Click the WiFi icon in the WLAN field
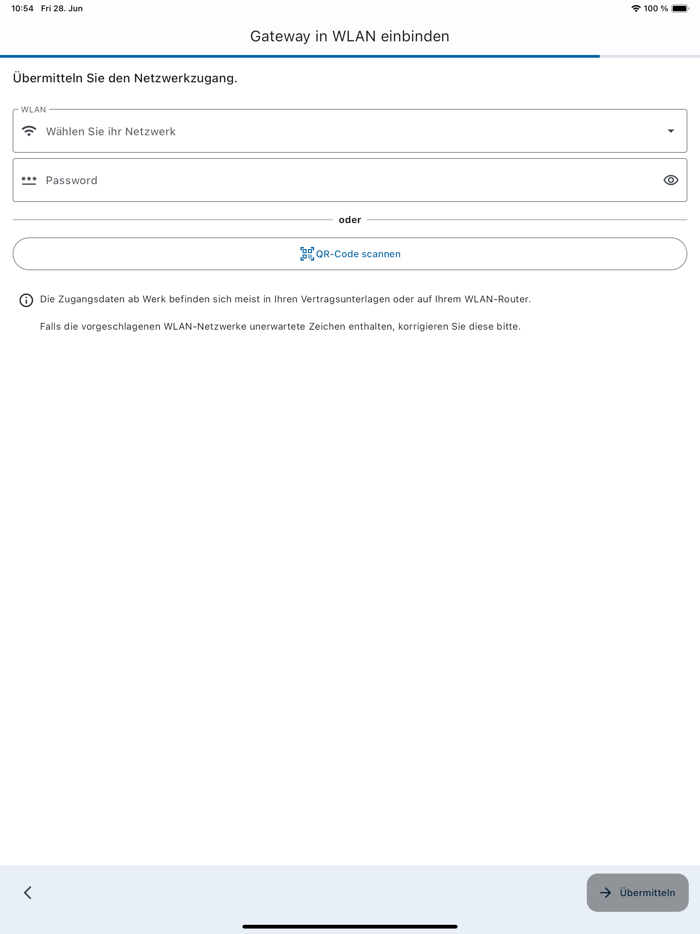This screenshot has height=934, width=700. coord(30,130)
